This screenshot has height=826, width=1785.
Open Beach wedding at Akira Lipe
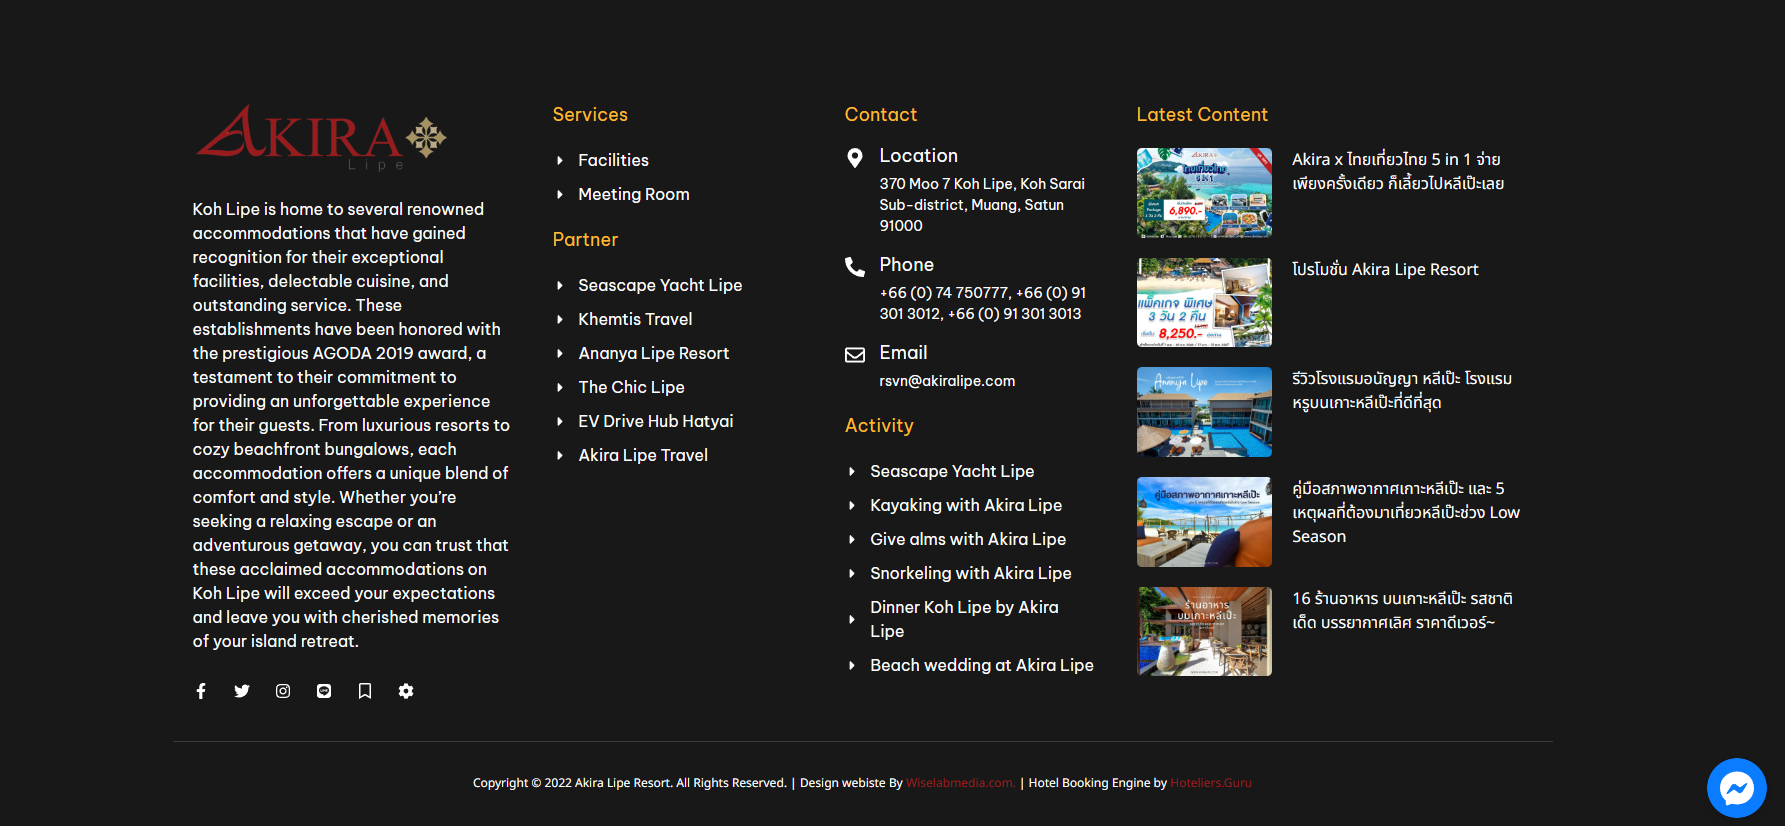point(982,665)
